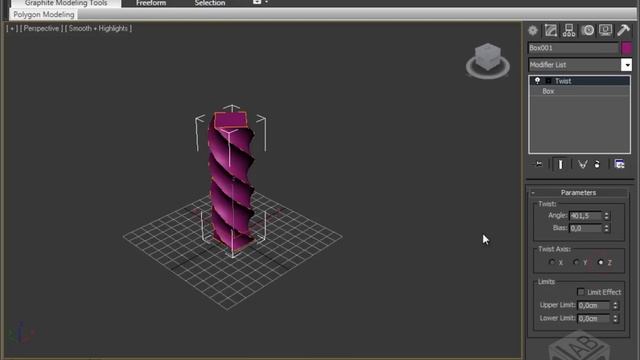Toggle Show End Result icon

(x=560, y=164)
